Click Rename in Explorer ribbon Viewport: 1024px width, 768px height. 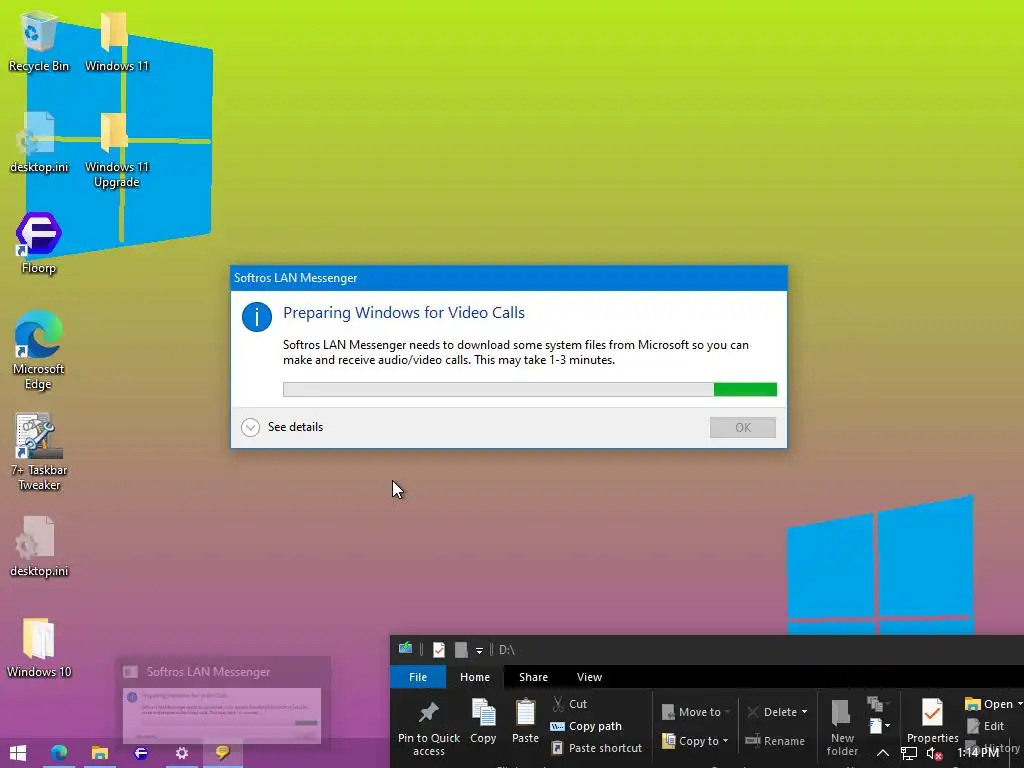(775, 741)
